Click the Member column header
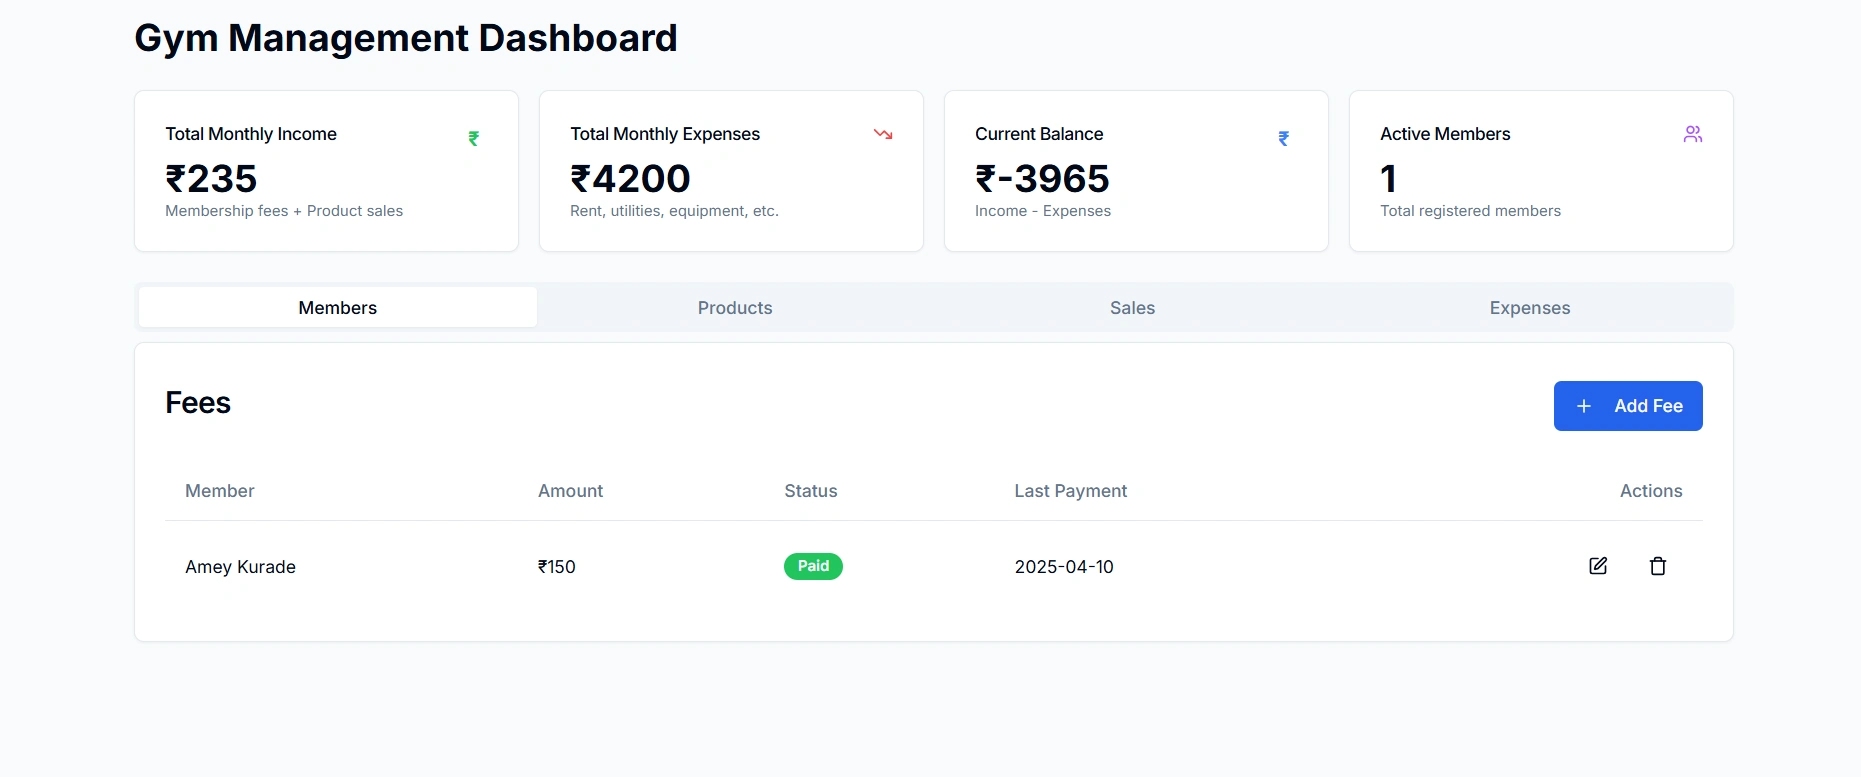Viewport: 1861px width, 777px height. tap(220, 491)
